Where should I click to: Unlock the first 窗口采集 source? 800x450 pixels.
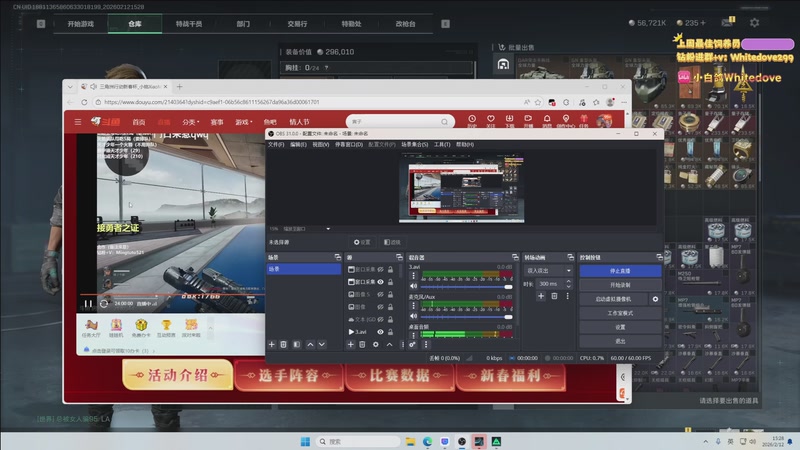[x=390, y=269]
